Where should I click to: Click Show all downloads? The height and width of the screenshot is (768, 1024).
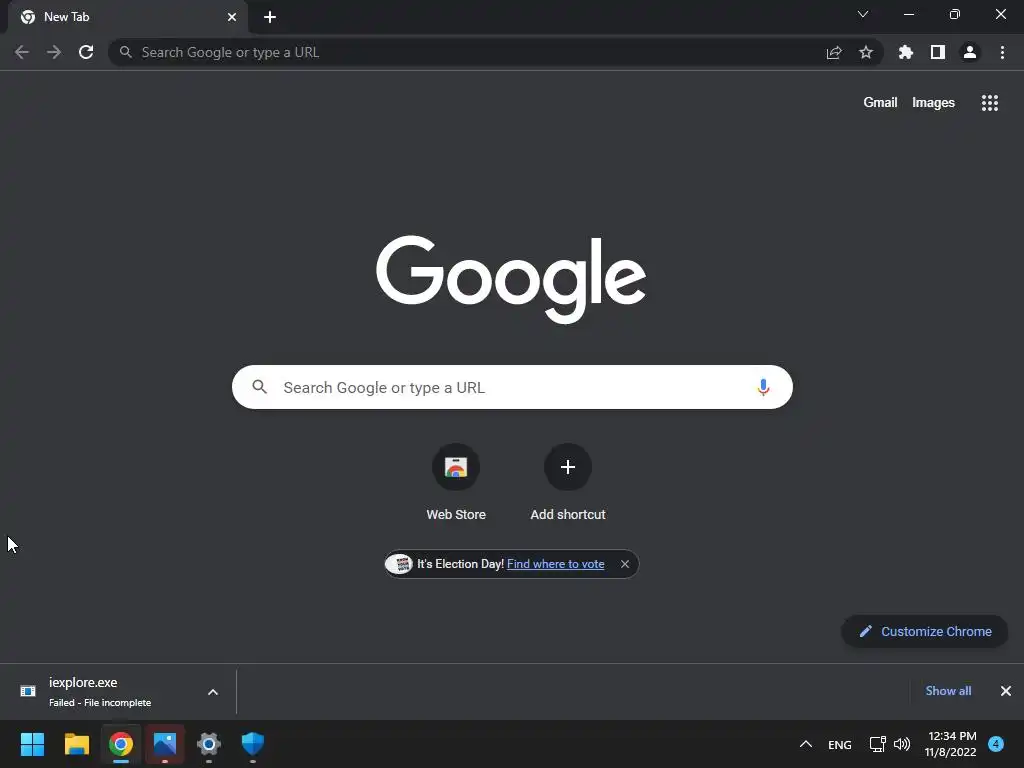point(948,691)
